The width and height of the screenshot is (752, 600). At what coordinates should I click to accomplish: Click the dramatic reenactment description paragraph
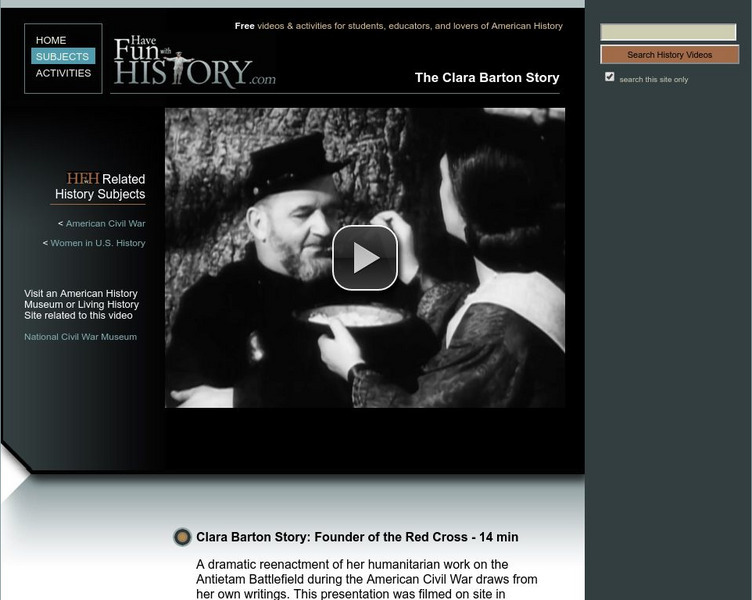click(367, 579)
